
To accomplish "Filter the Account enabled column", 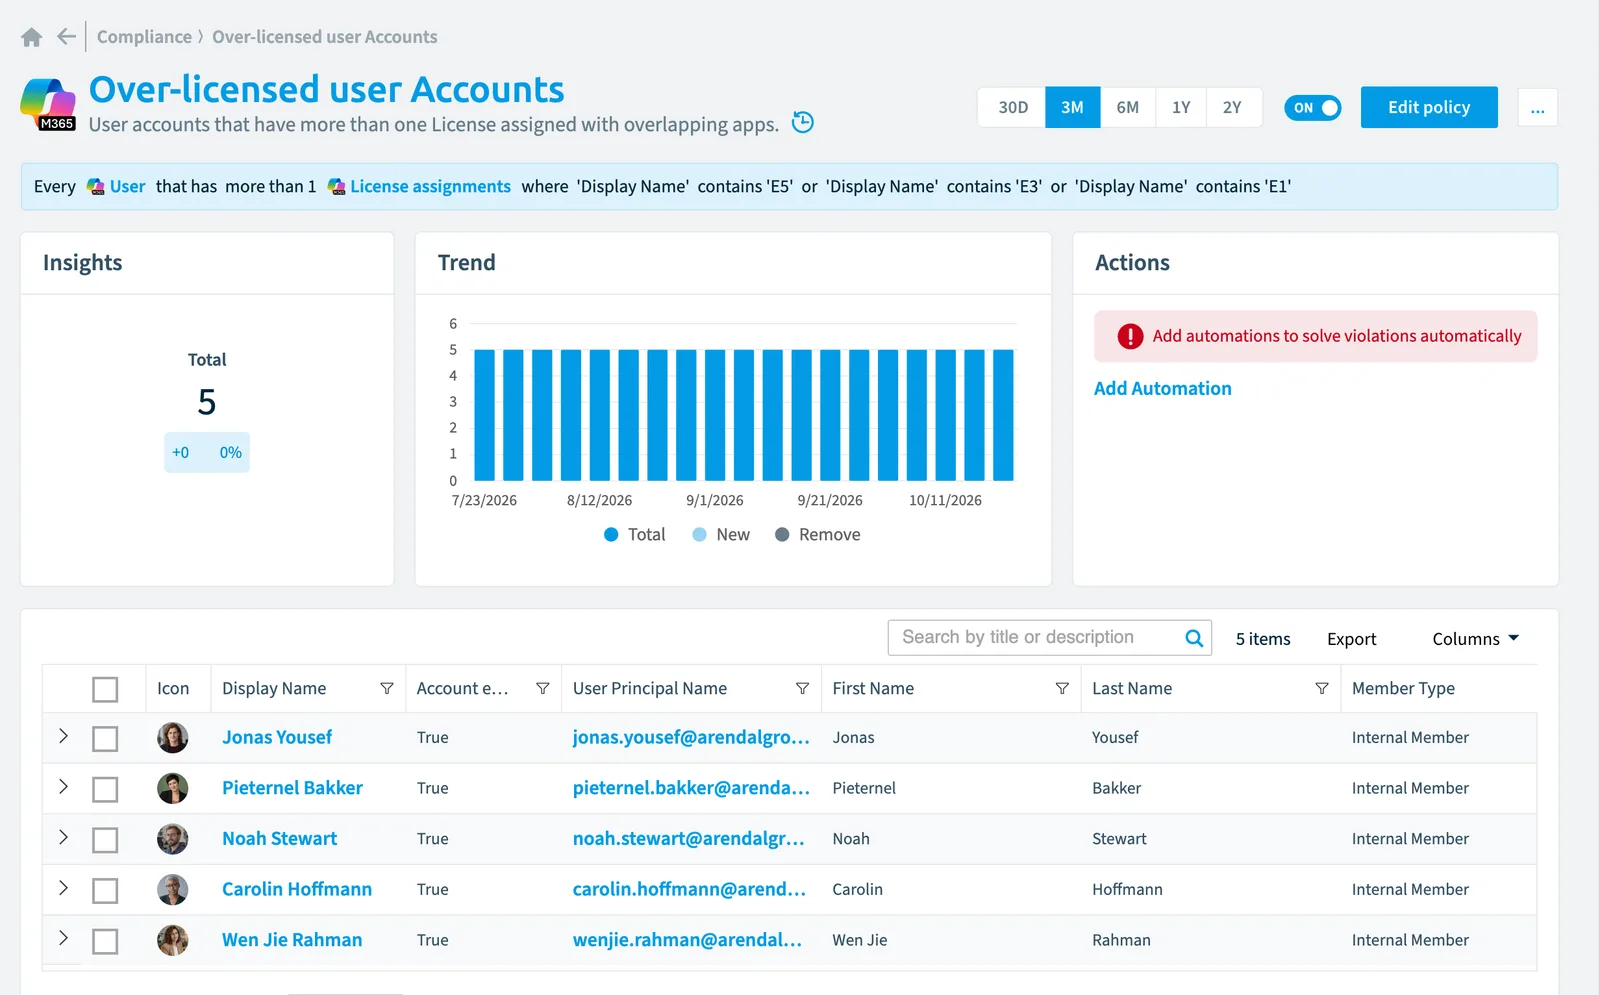I will tap(543, 688).
